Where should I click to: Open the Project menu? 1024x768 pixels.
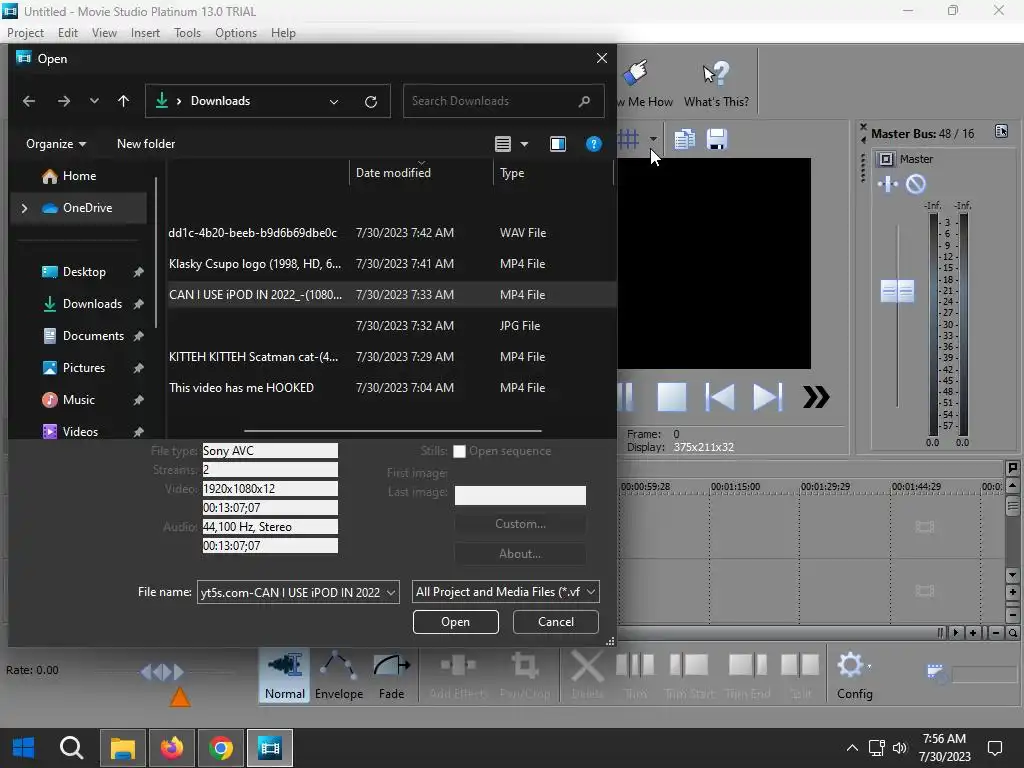coord(25,33)
